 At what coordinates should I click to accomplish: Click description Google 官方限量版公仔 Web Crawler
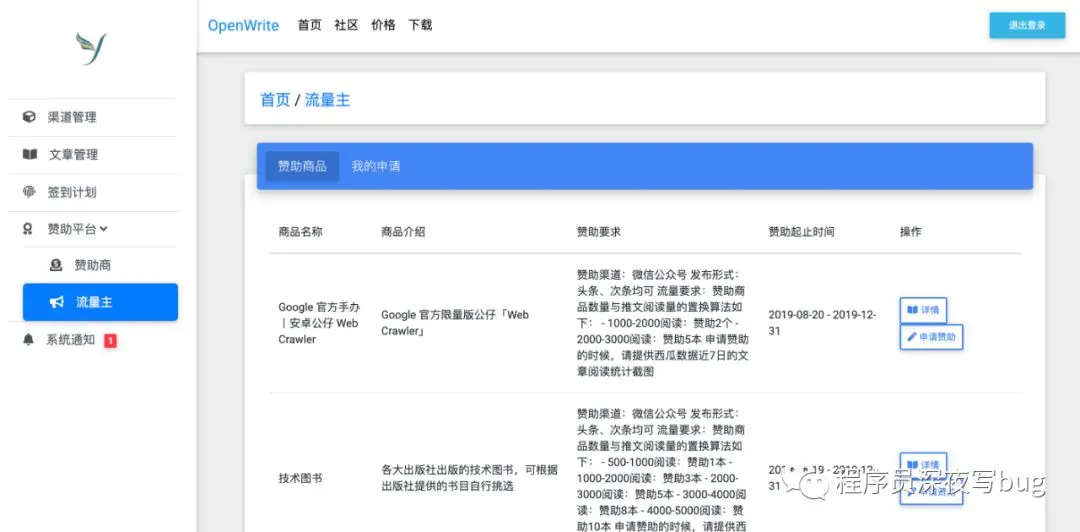pyautogui.click(x=455, y=323)
